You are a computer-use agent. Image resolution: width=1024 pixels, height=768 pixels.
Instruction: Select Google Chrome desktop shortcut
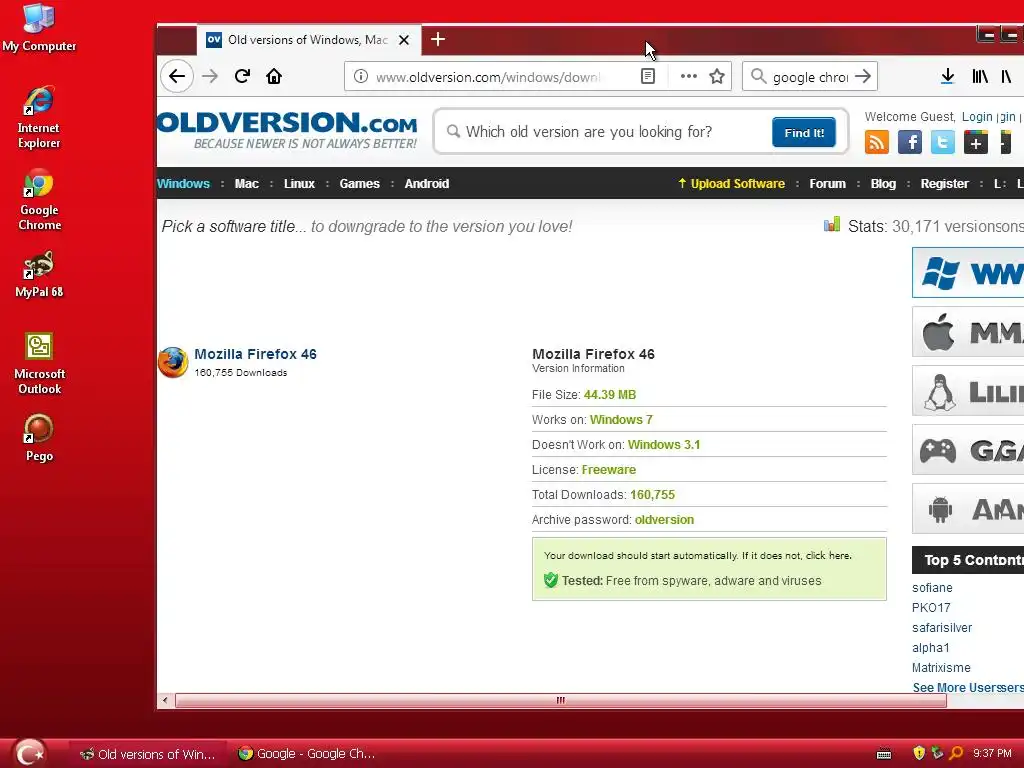39,200
